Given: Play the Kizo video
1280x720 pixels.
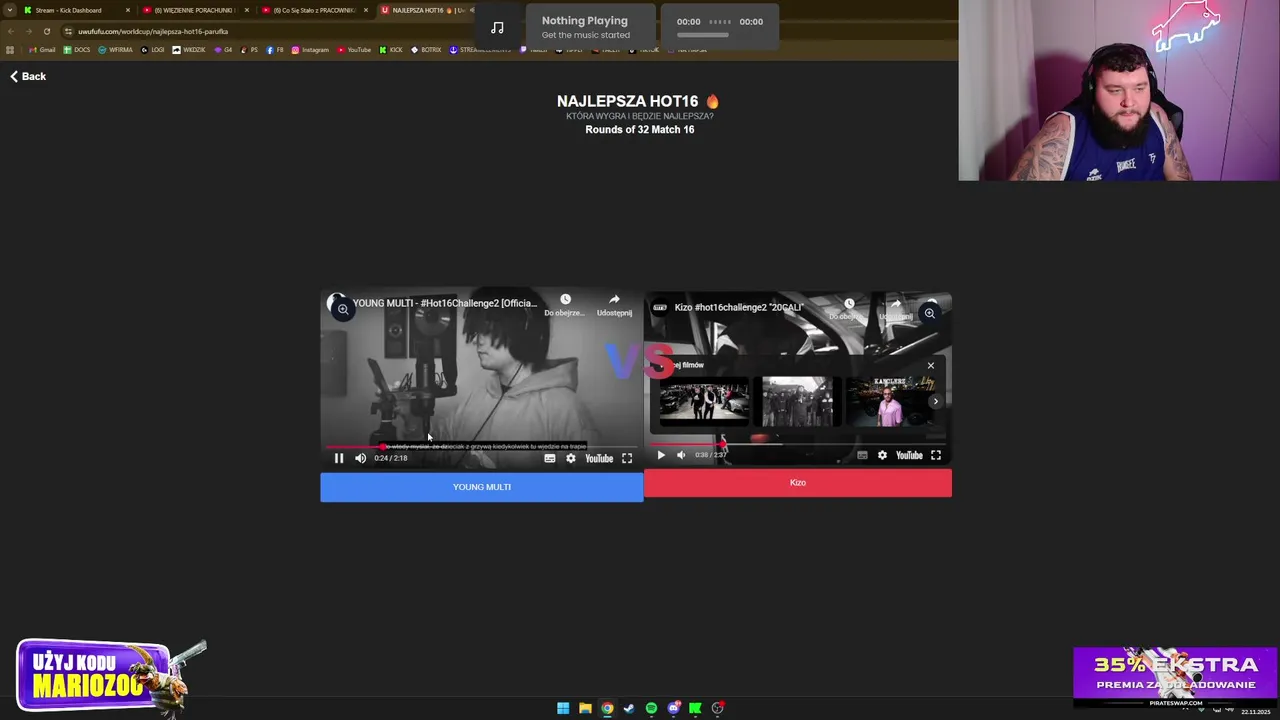Looking at the screenshot, I should [661, 455].
